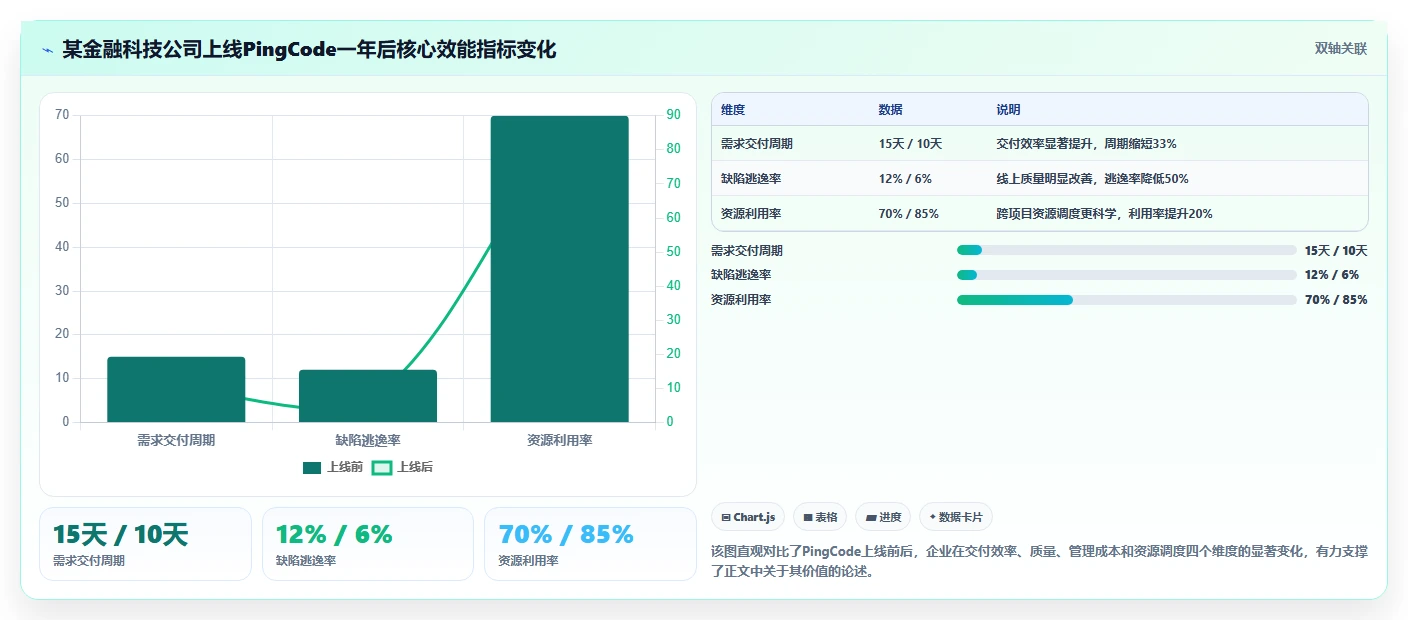Click description 跨项目资源调度更科学，利用率提升20%
1408x620 pixels.
coord(1104,214)
